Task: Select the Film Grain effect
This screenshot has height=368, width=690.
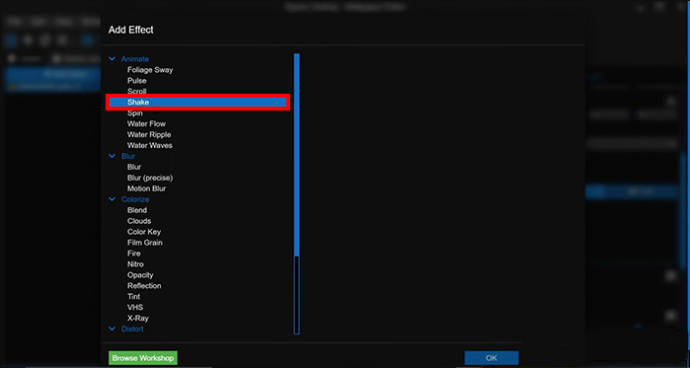Action: point(145,243)
